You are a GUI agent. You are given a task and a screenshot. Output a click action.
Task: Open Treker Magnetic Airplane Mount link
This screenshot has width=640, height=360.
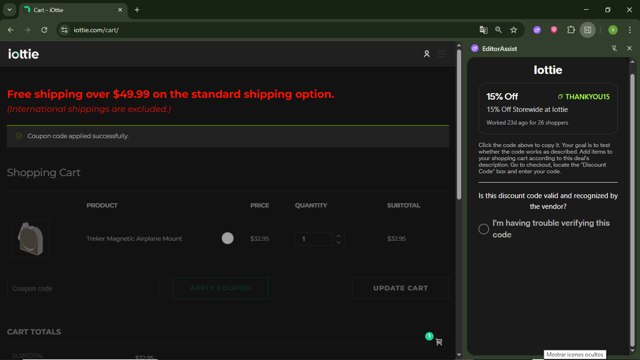click(134, 239)
